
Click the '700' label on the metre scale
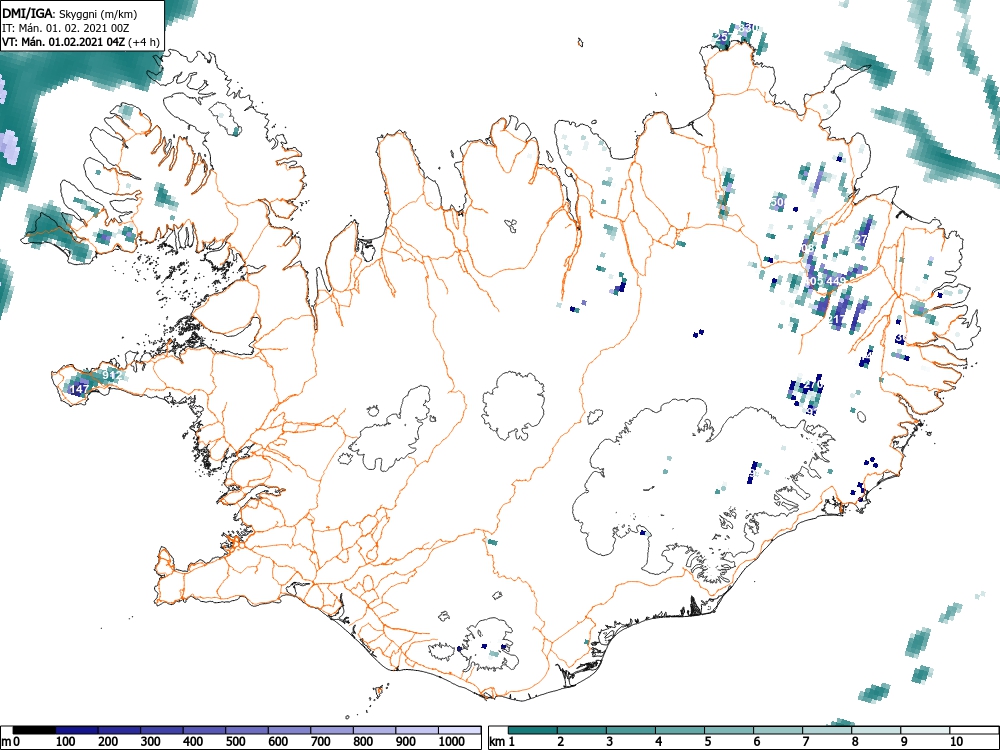coord(321,742)
